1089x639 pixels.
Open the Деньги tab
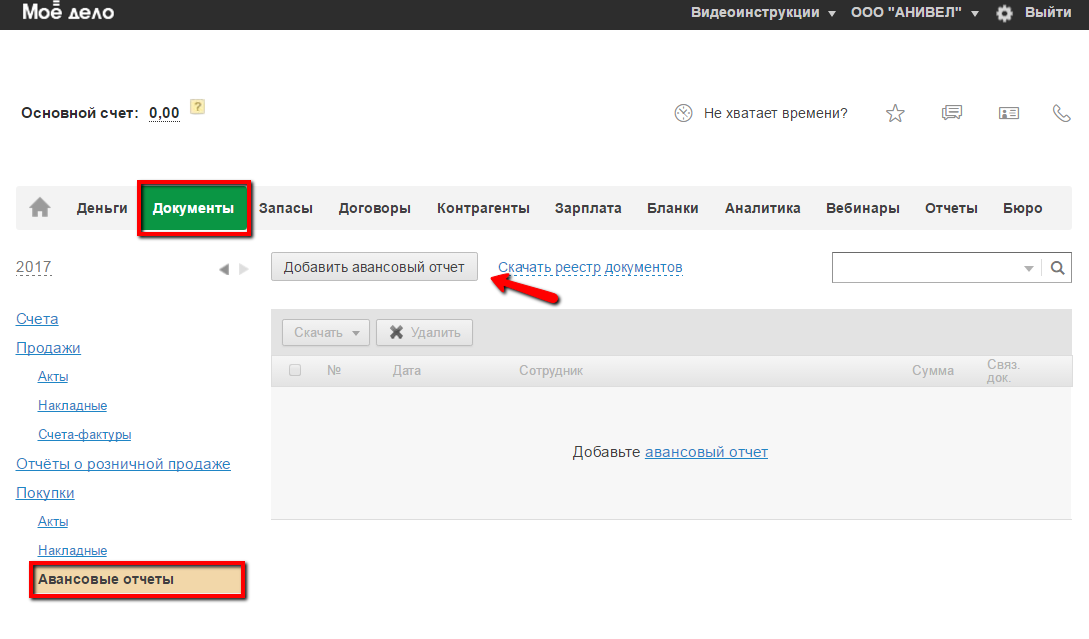[102, 208]
